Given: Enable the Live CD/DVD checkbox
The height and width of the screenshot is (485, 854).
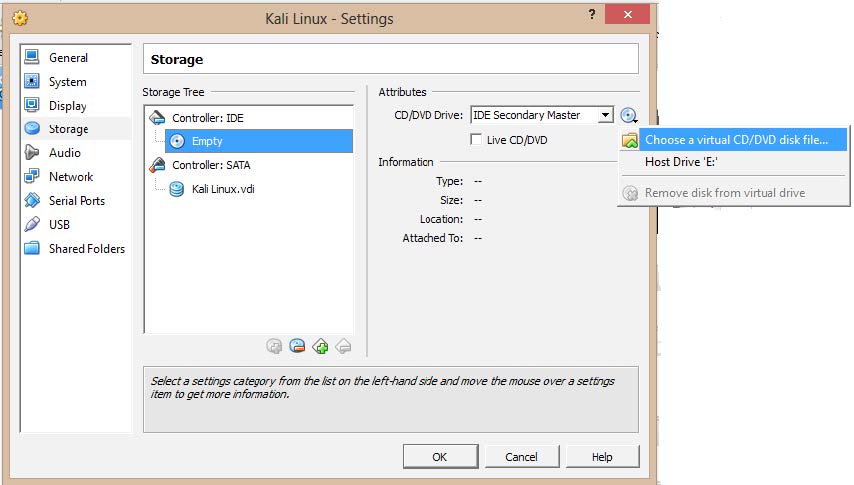Looking at the screenshot, I should (477, 140).
